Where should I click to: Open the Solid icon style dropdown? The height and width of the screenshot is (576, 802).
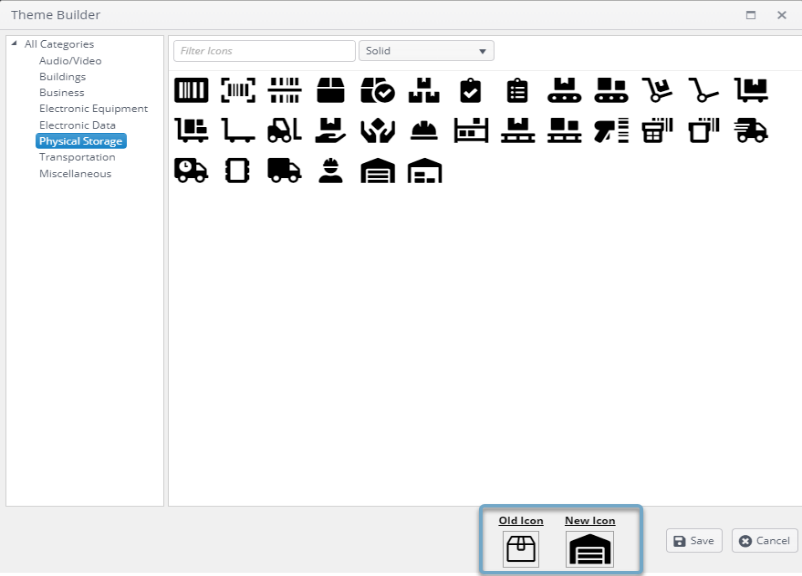[427, 51]
